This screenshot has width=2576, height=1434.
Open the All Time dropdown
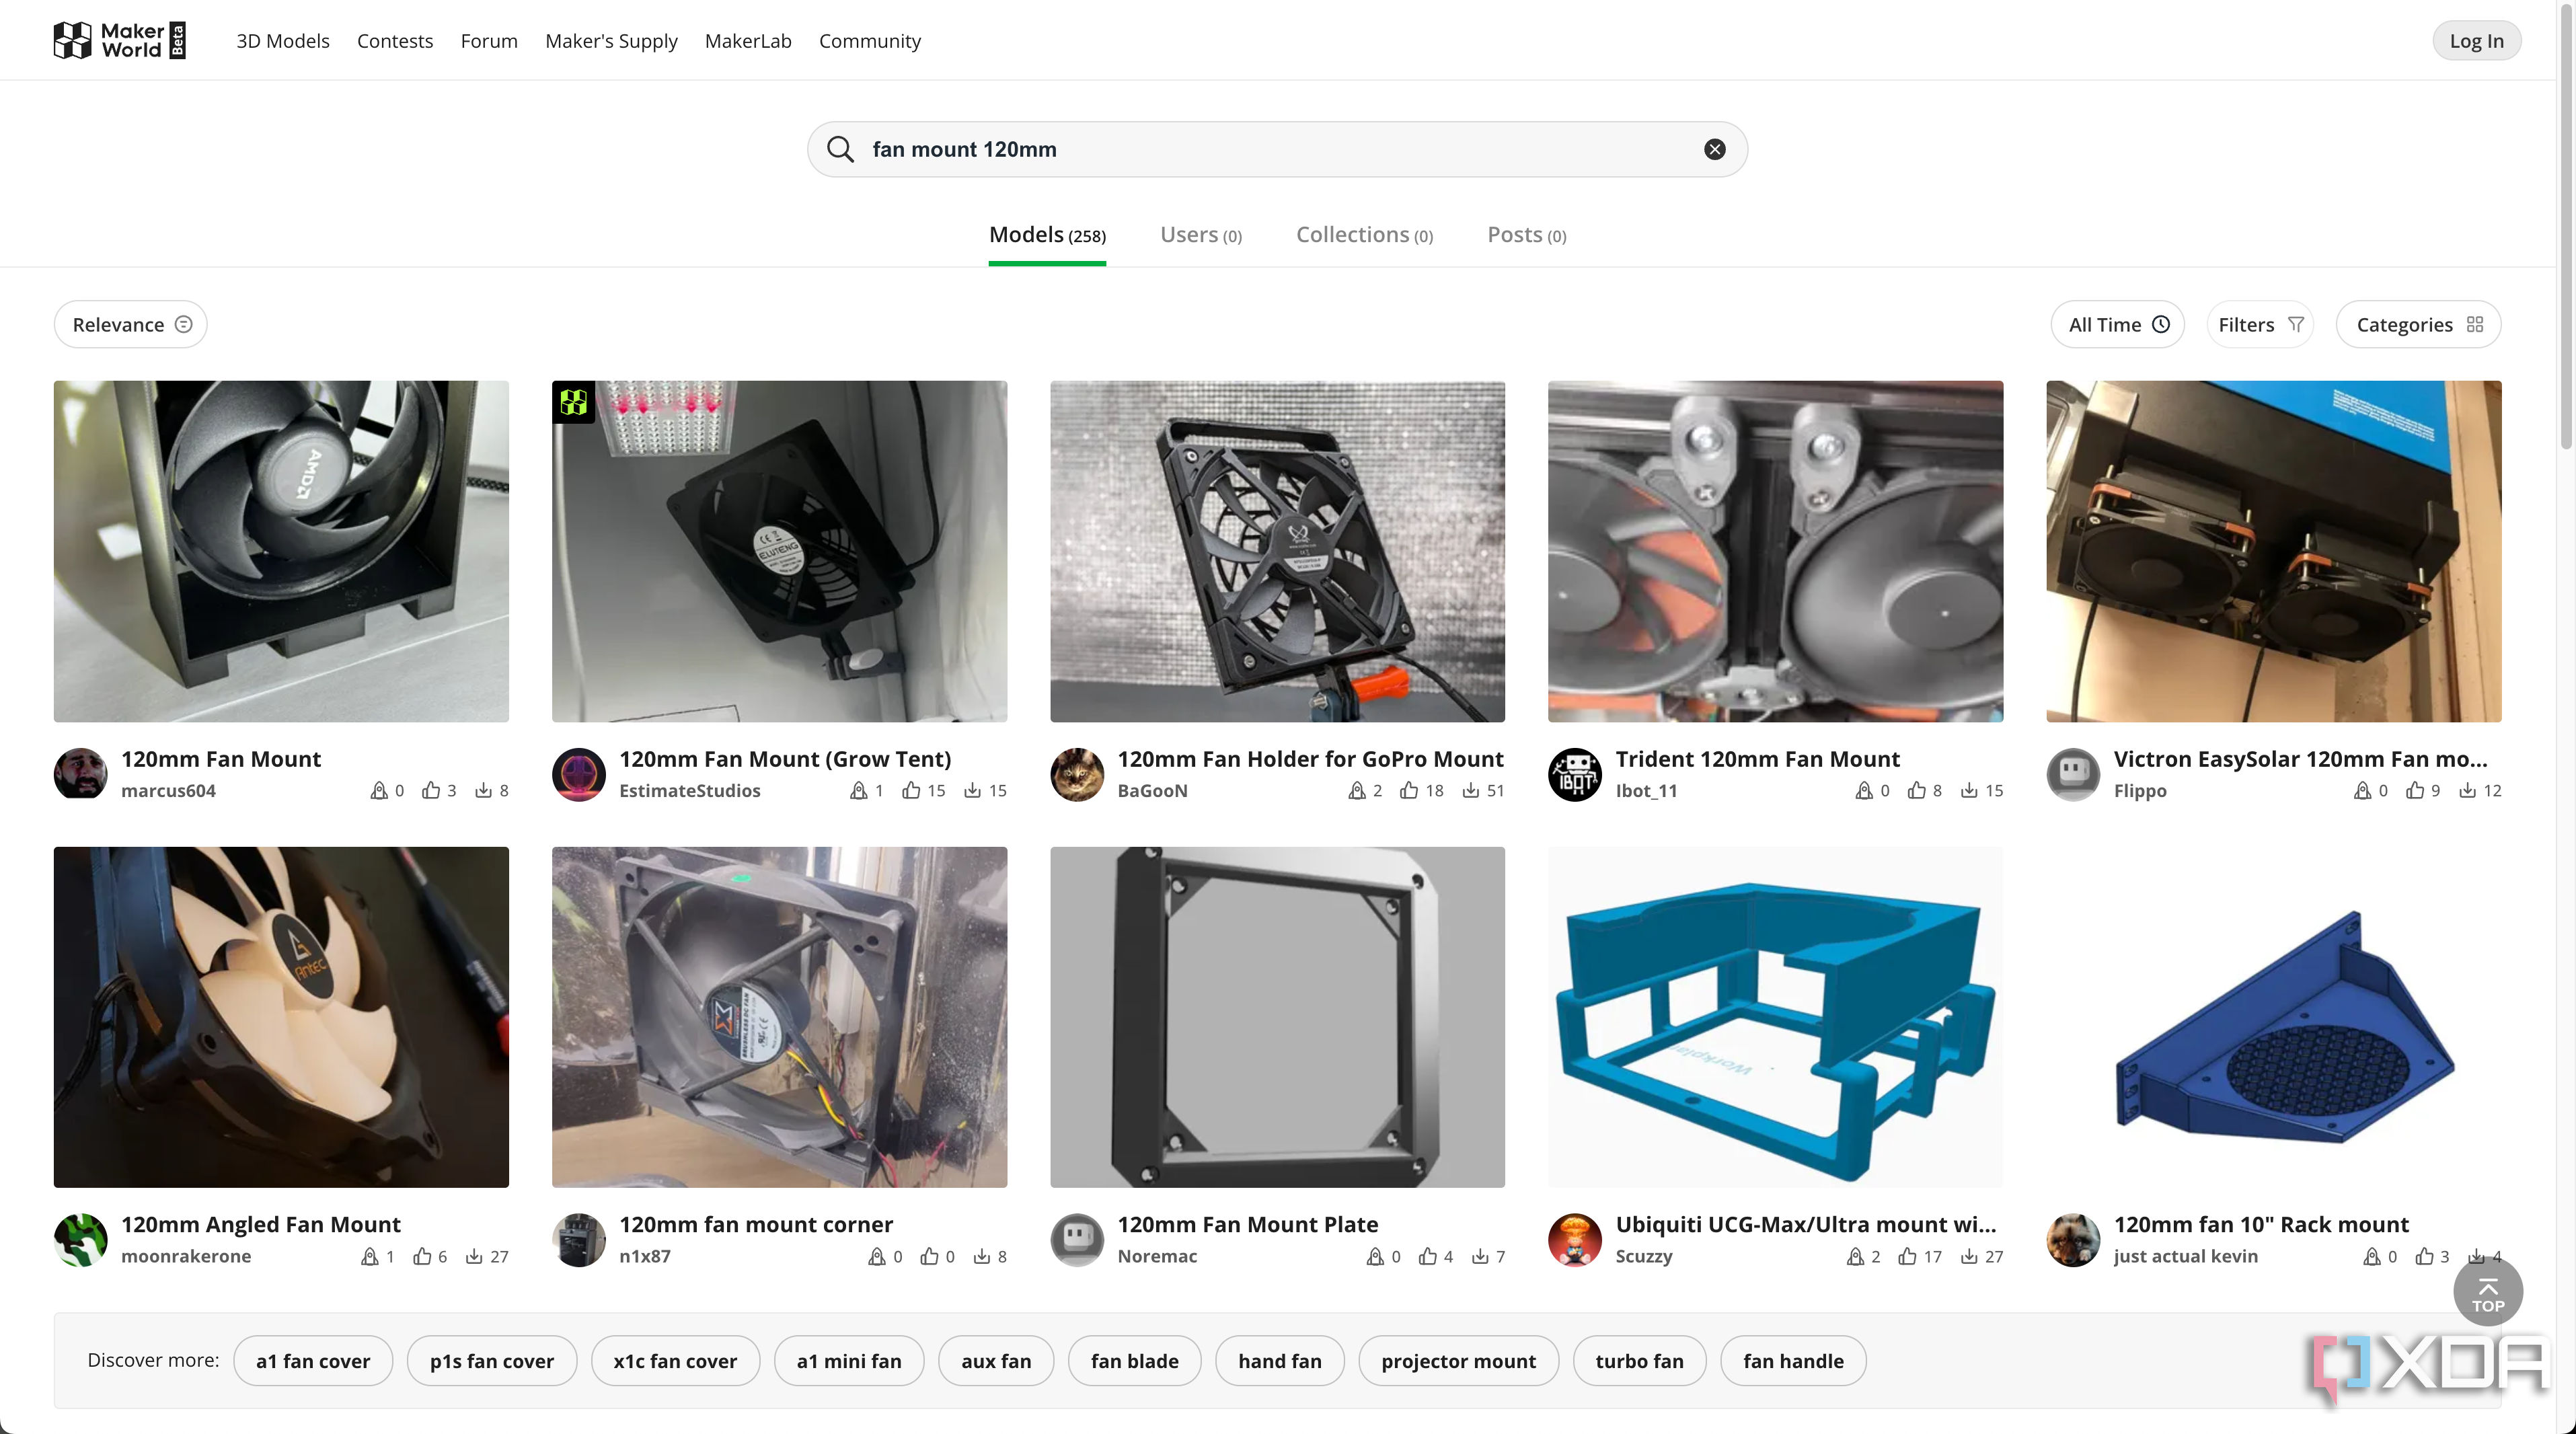click(x=2118, y=324)
